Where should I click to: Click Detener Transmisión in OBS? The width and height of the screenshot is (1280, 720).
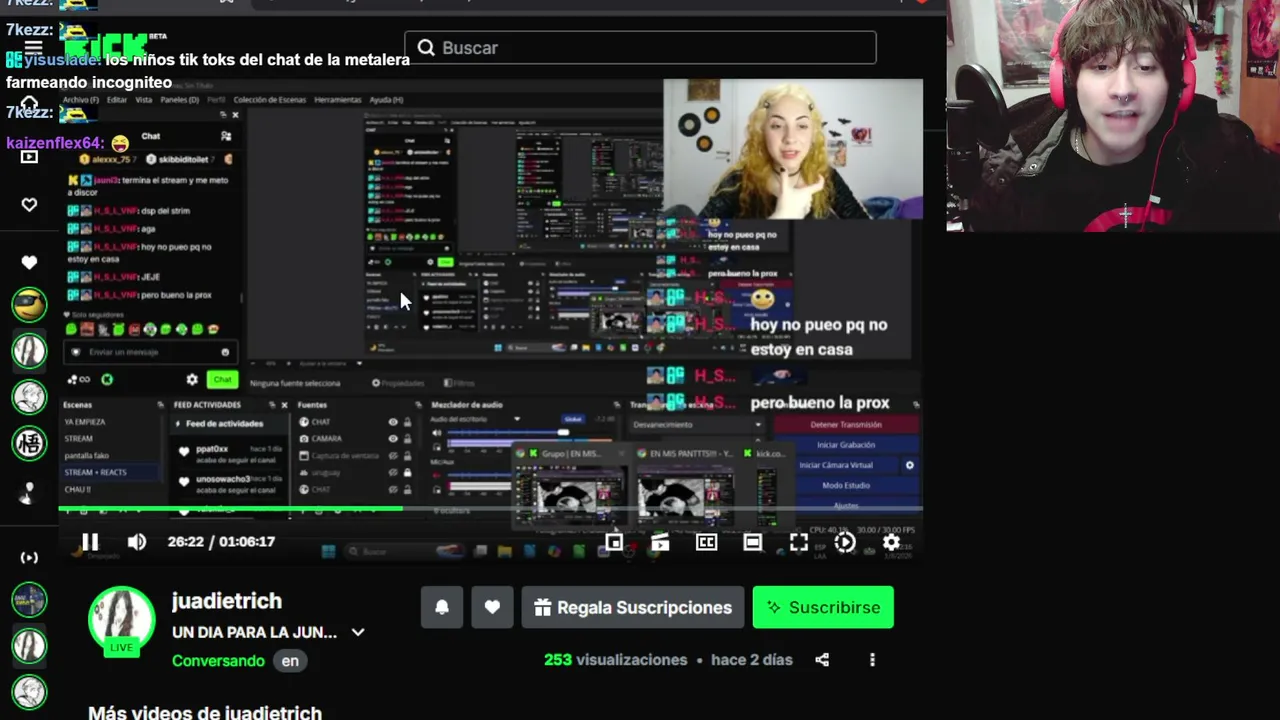[x=846, y=425]
